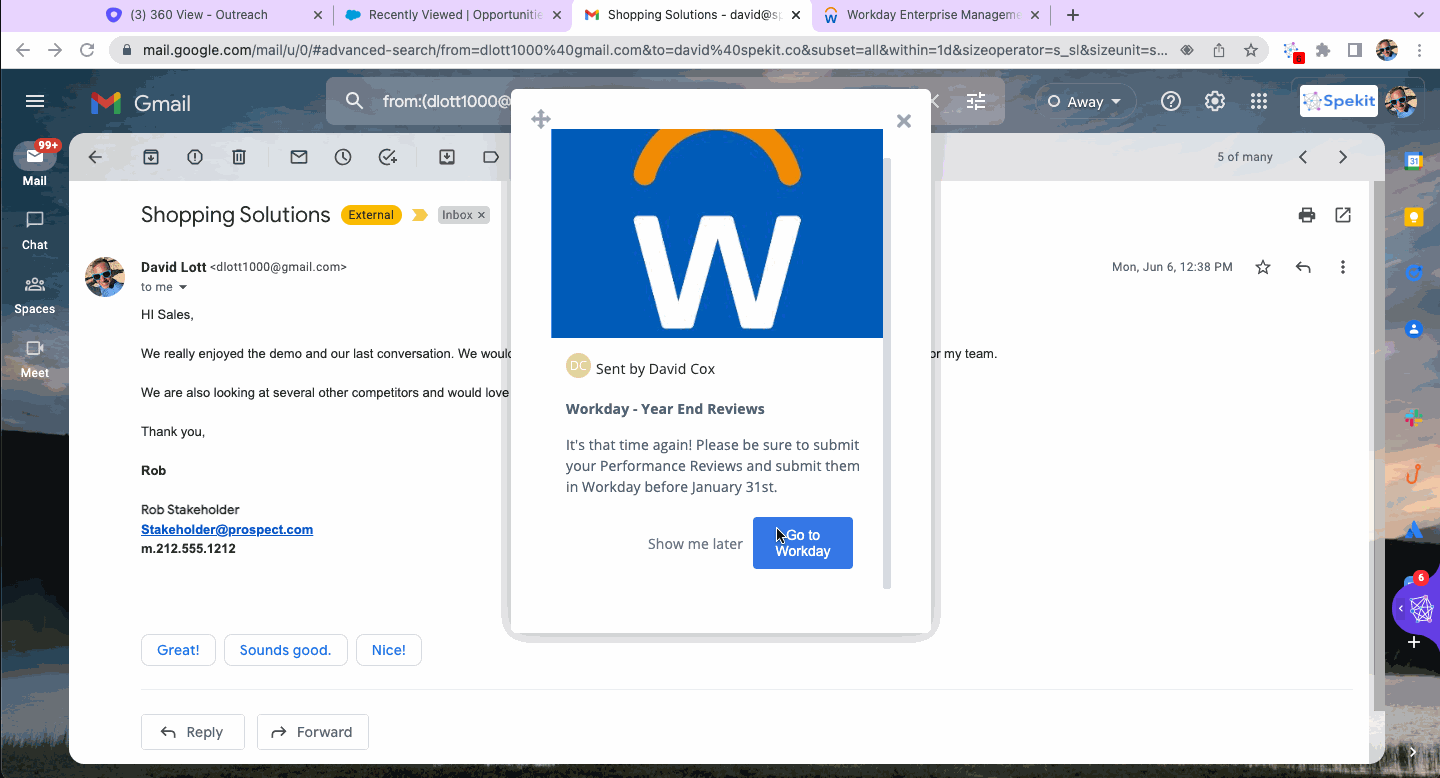Viewport: 1440px width, 778px height.
Task: Go back to the email list
Action: click(95, 157)
